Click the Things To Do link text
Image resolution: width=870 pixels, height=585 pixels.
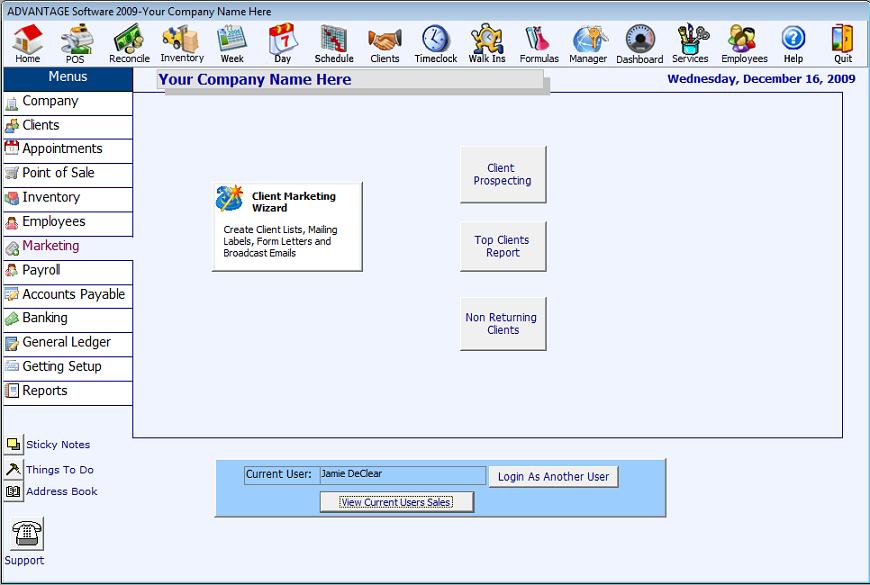(x=60, y=470)
